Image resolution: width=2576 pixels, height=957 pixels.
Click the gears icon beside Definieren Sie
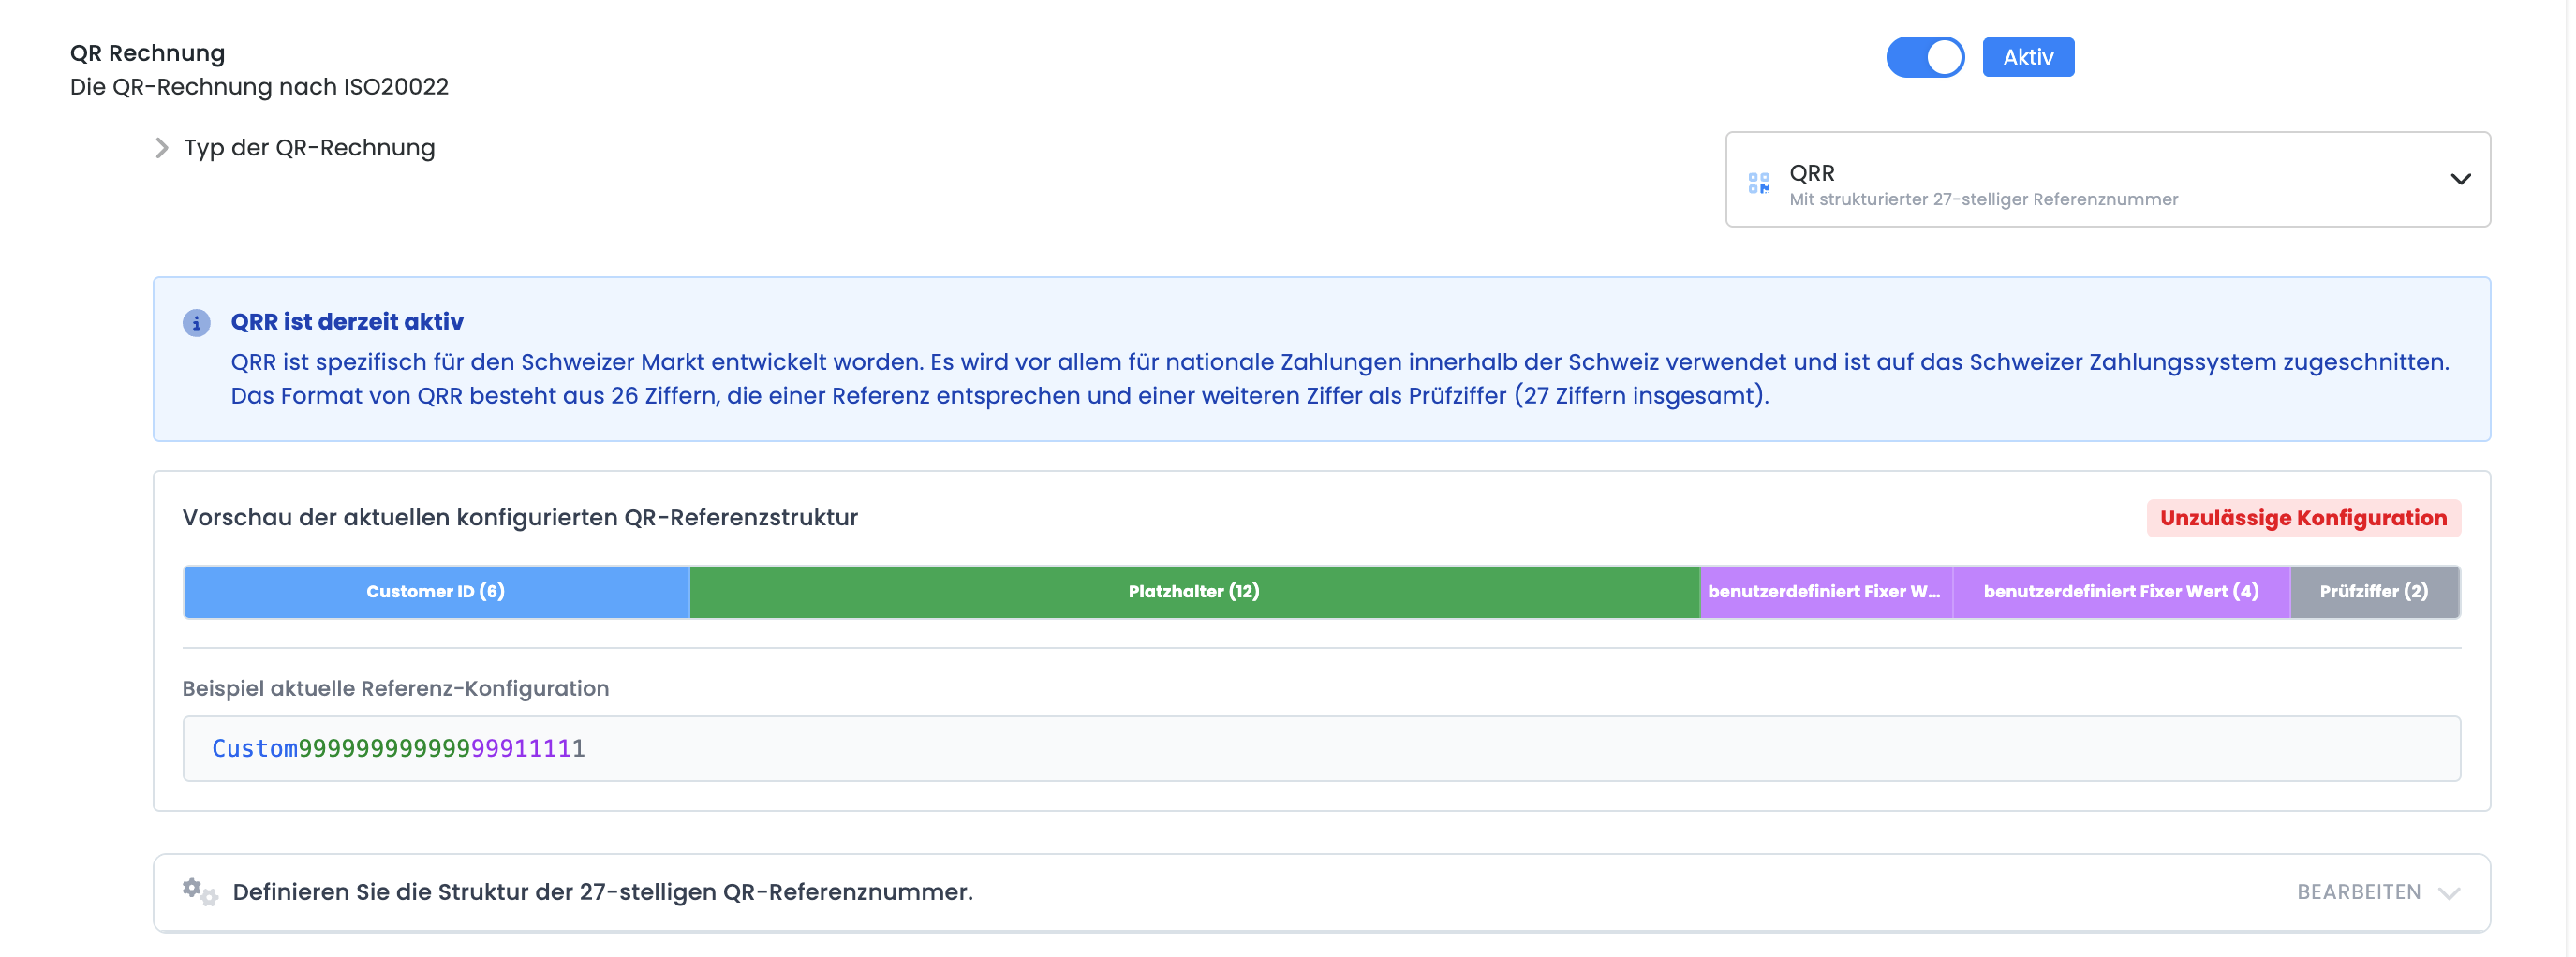(199, 891)
